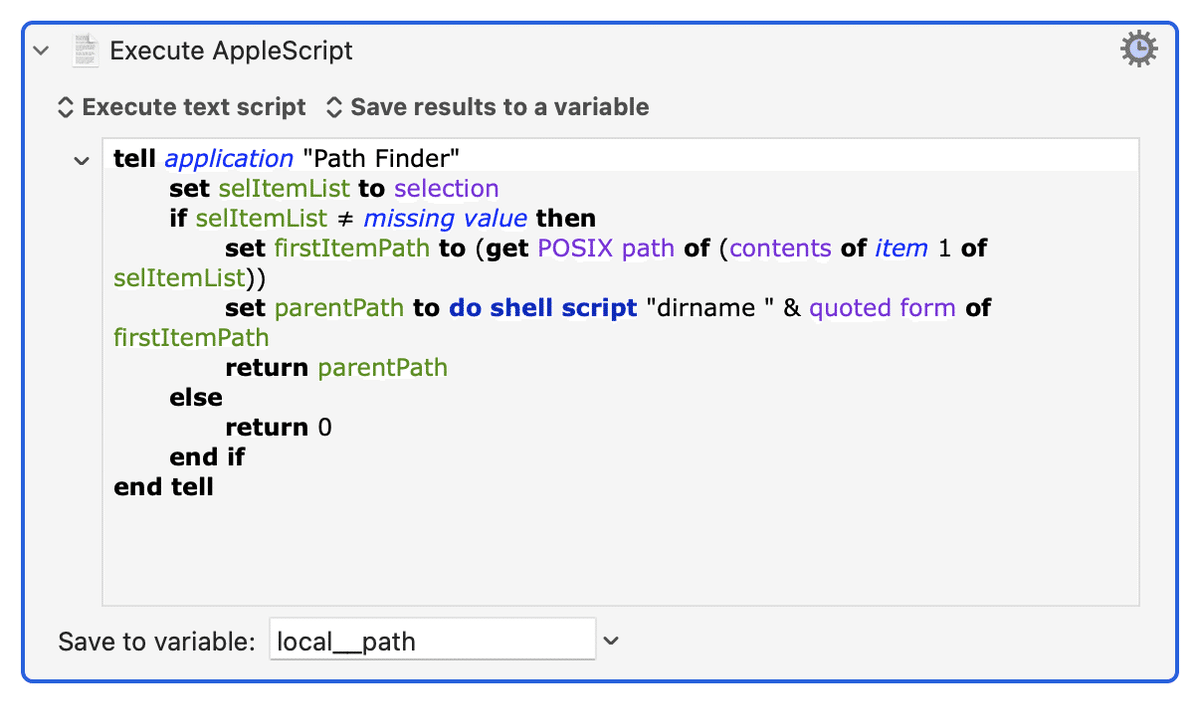Place cursor on the return 0 line
1200x704 pixels.
tap(278, 428)
